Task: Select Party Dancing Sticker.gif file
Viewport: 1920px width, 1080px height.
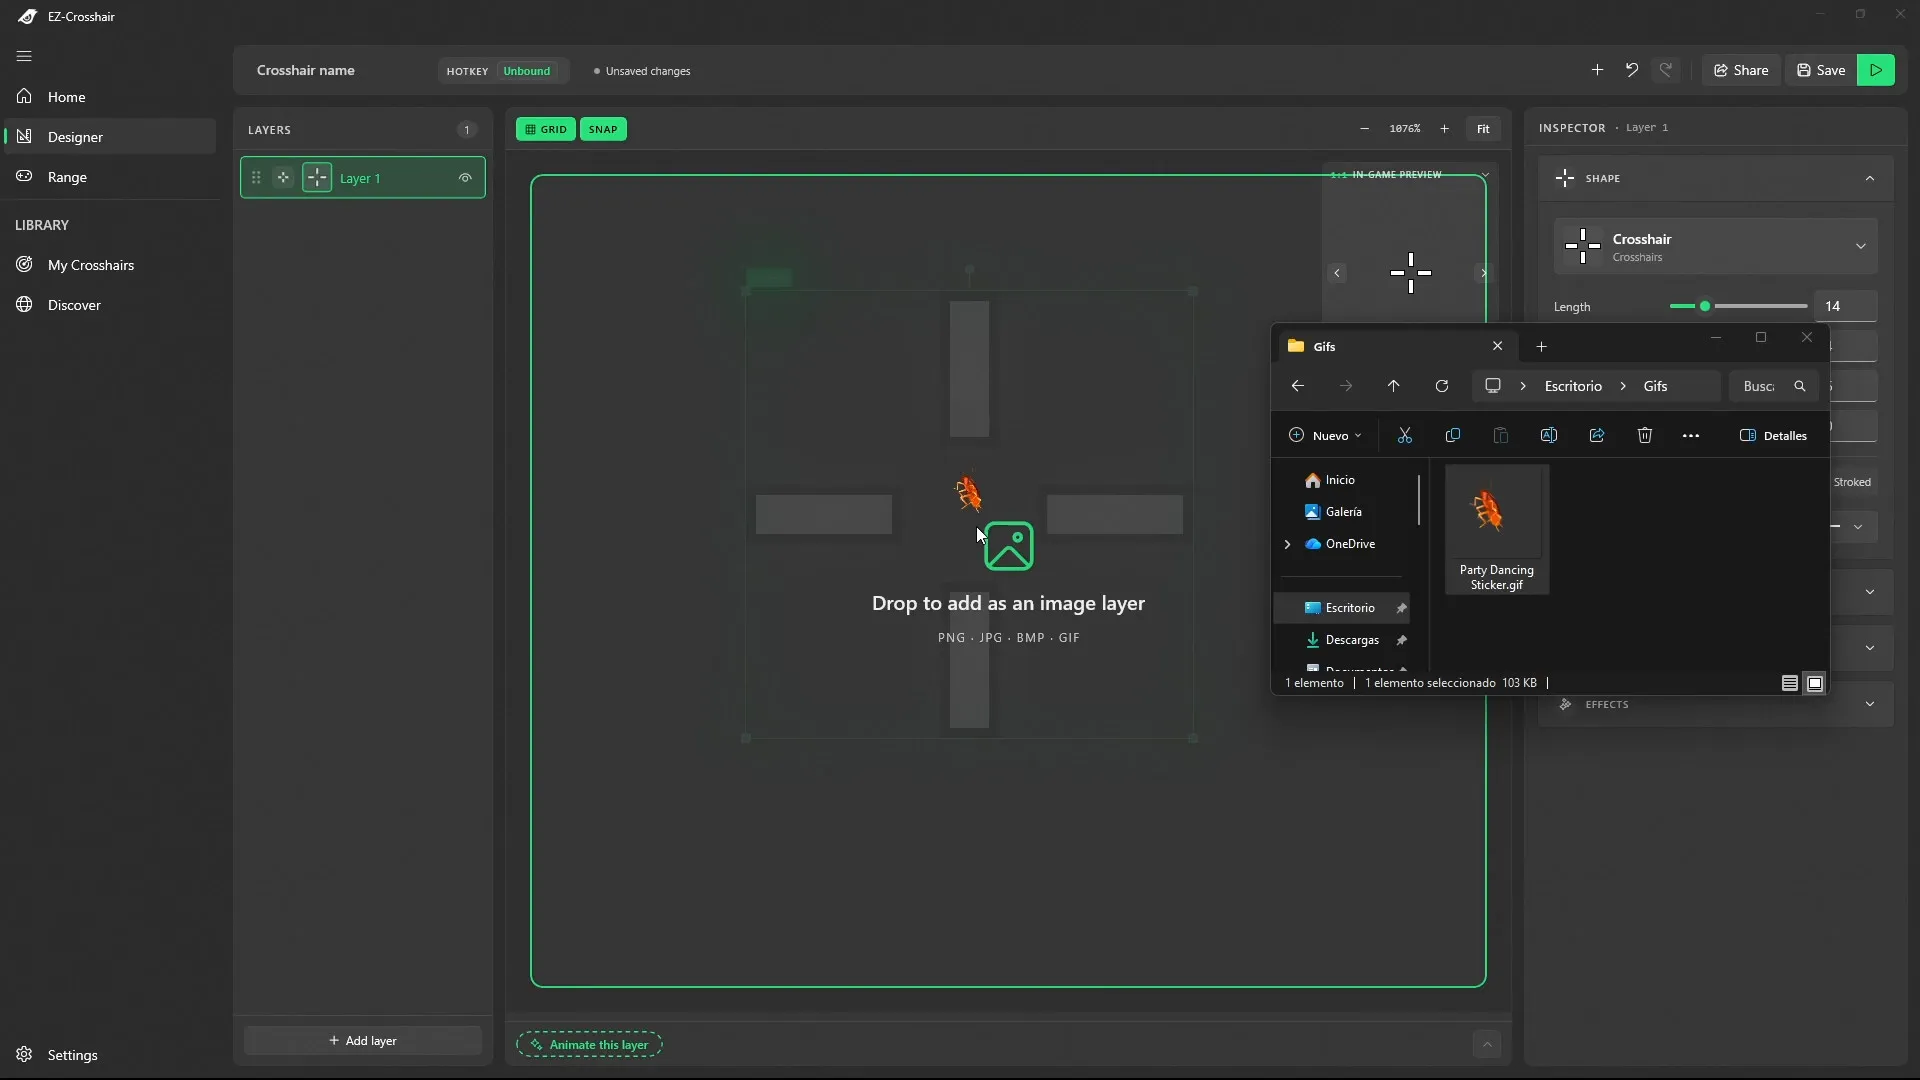Action: 1497,530
